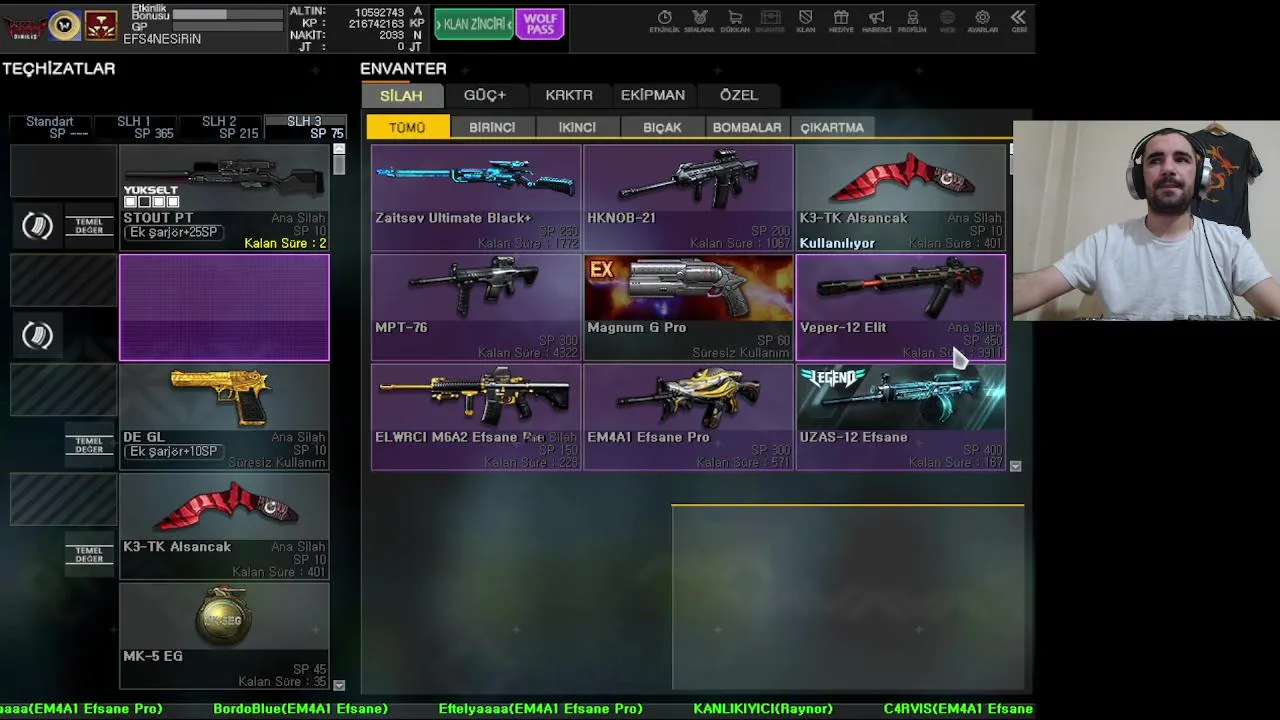Click Yükselt upgrade indicator on STOUT PT
Image resolution: width=1280 pixels, height=720 pixels.
(151, 196)
